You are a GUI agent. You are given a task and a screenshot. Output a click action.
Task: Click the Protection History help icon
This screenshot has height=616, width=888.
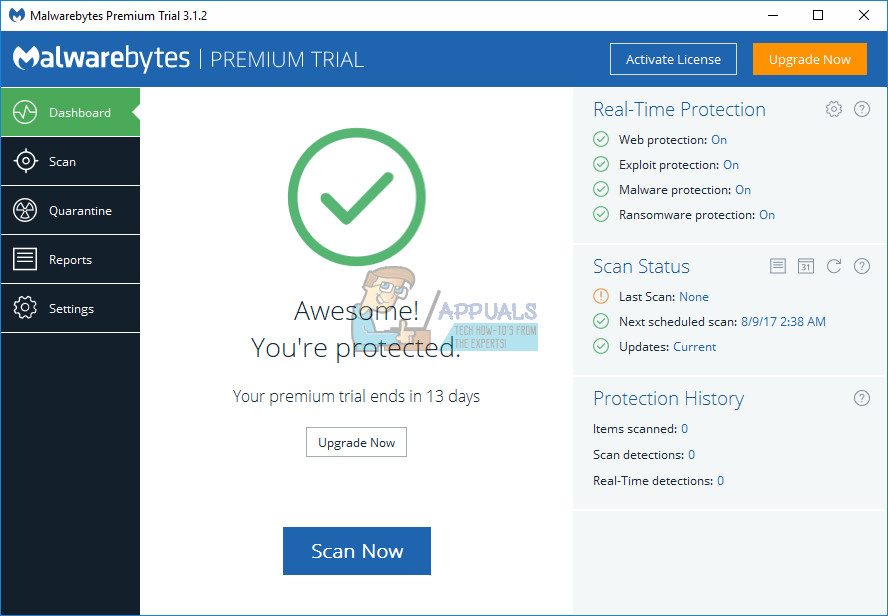pos(861,398)
